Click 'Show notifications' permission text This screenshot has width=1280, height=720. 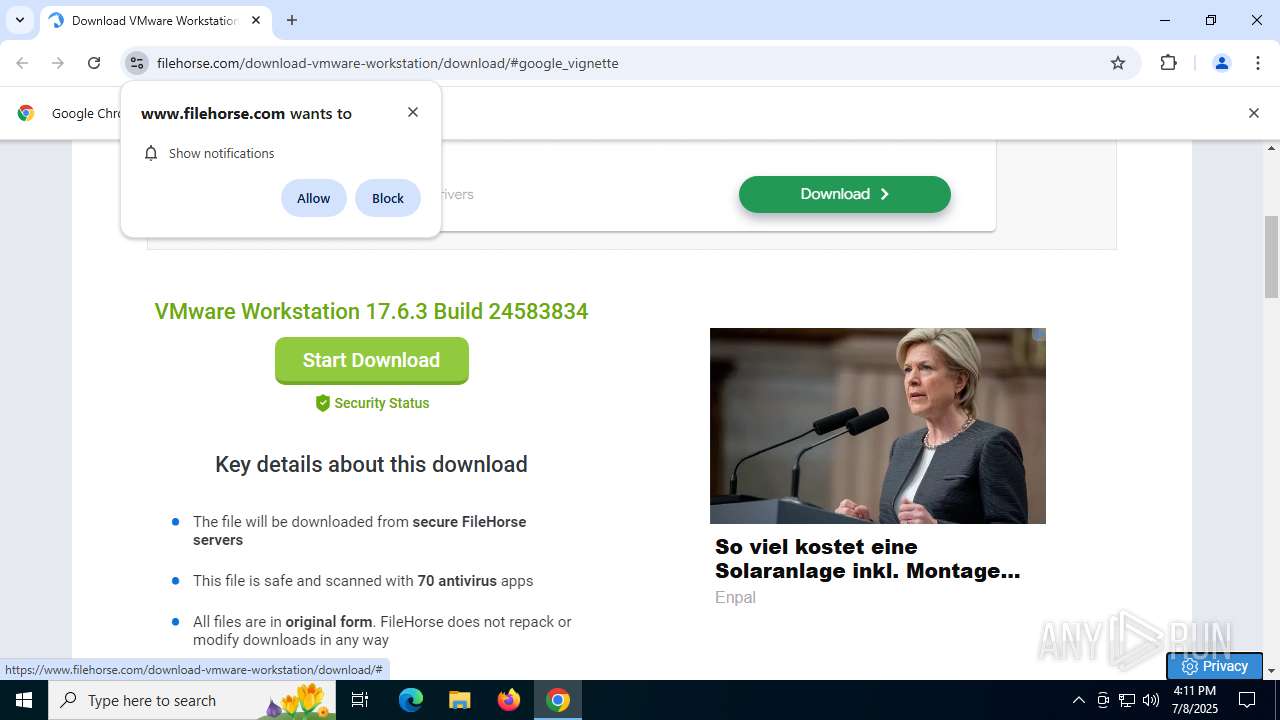[x=221, y=153]
